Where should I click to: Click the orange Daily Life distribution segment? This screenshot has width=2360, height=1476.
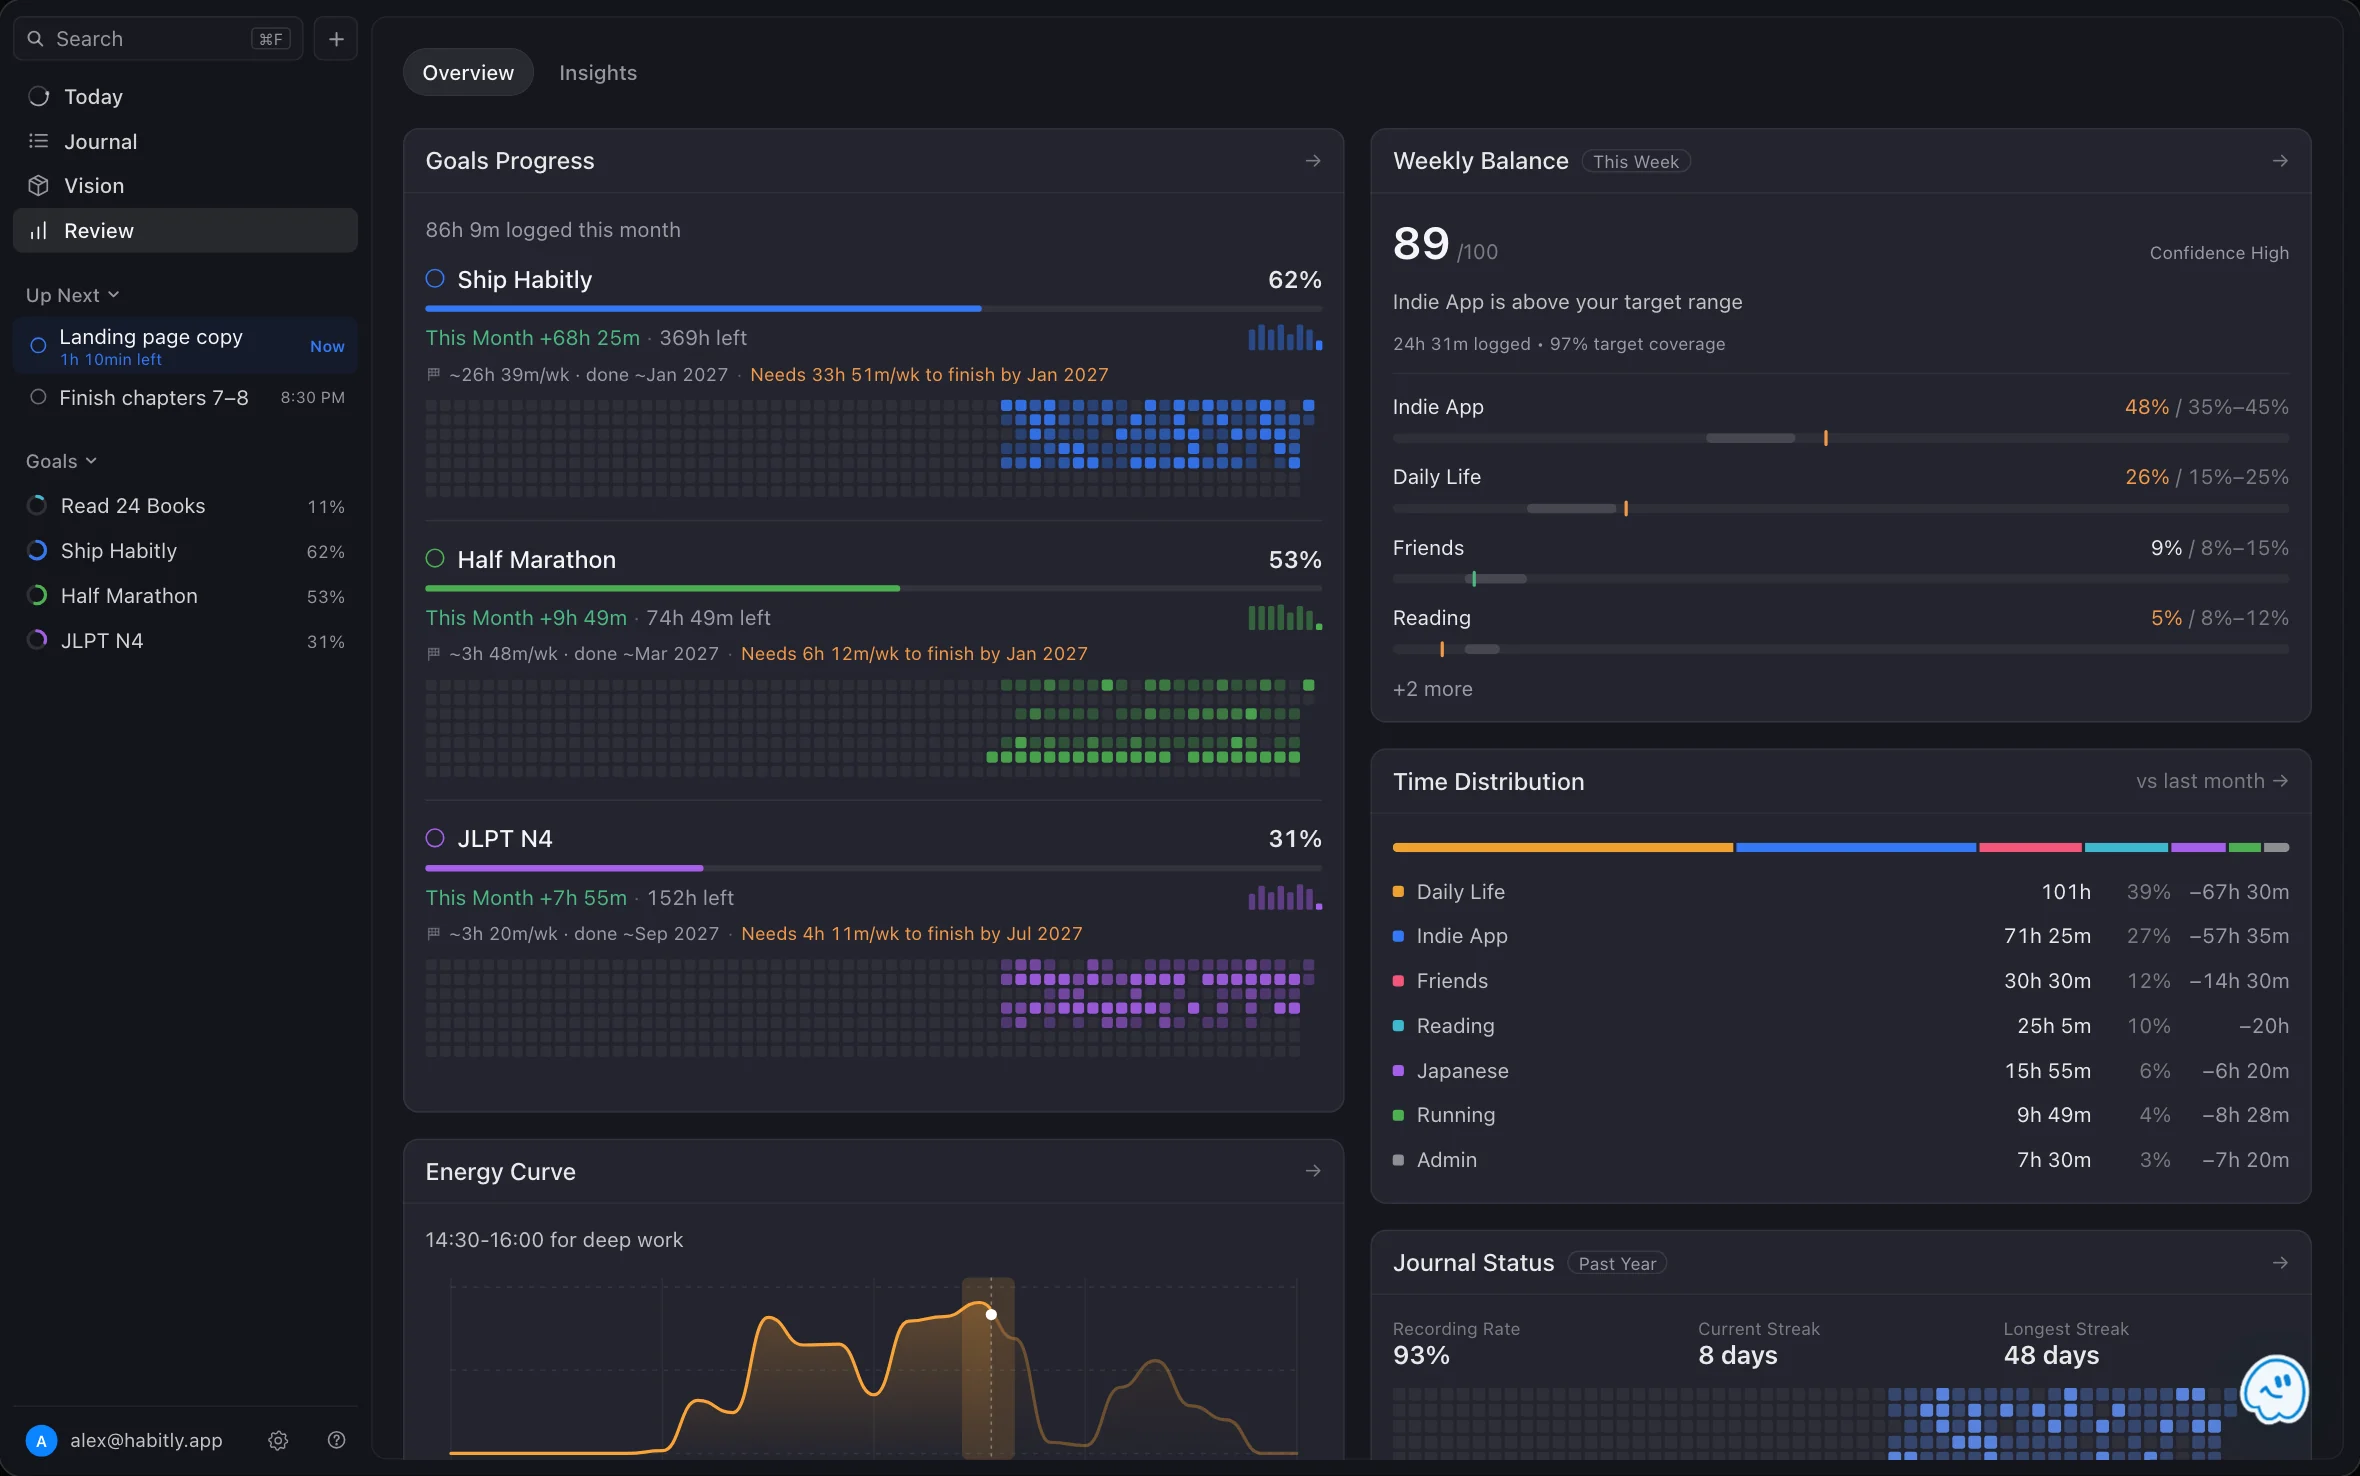[1563, 847]
